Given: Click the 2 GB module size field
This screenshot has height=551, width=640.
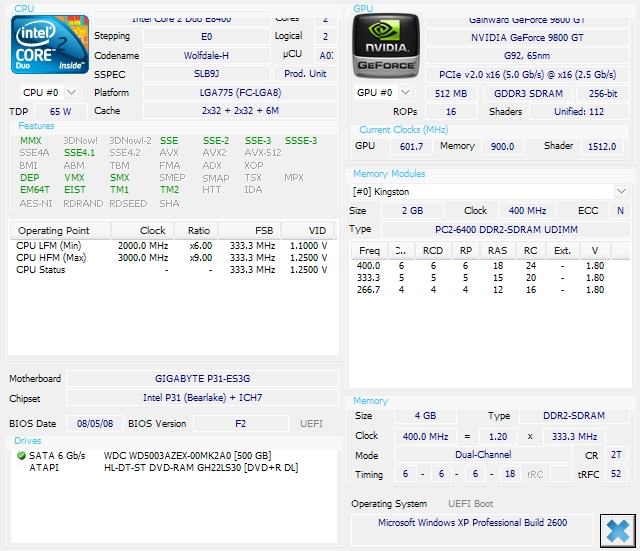Looking at the screenshot, I should [412, 211].
